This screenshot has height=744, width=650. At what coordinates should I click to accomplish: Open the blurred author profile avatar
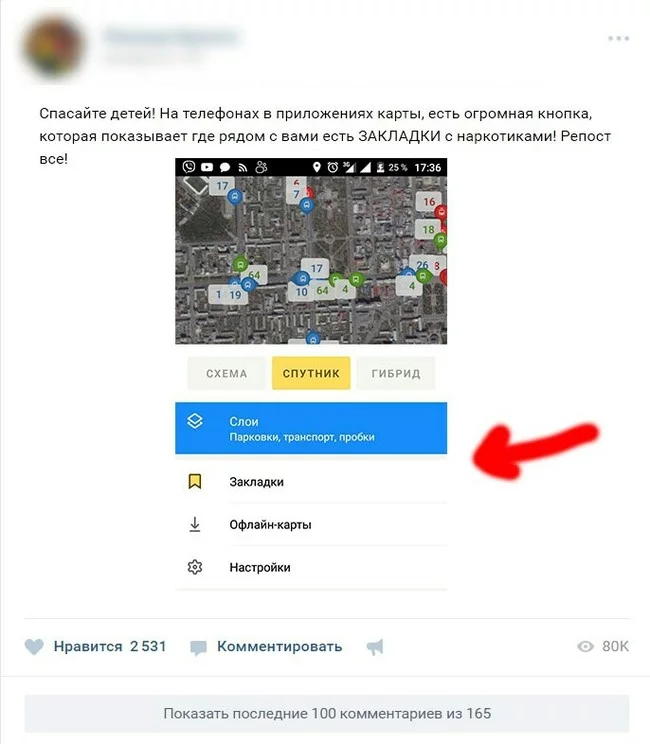click(x=54, y=46)
